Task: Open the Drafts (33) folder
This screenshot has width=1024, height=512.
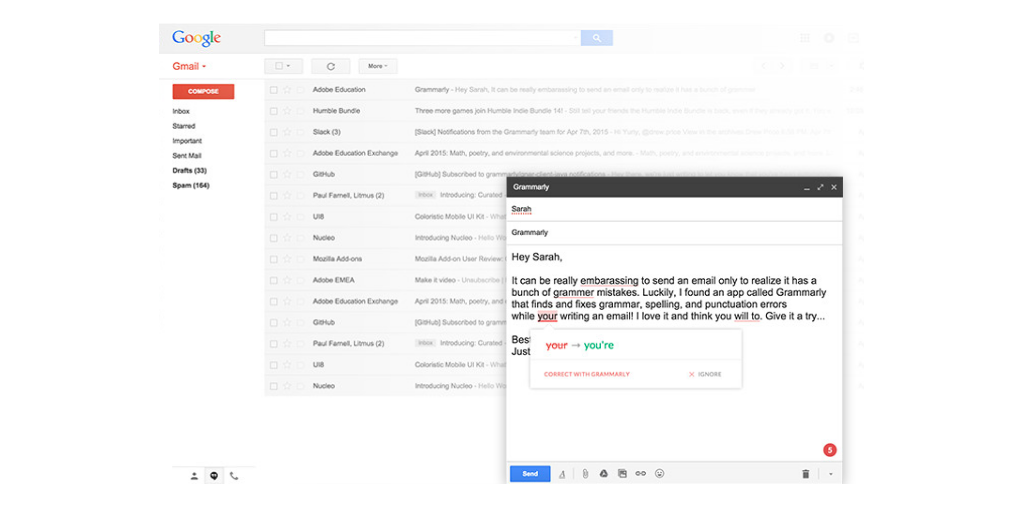Action: tap(189, 171)
